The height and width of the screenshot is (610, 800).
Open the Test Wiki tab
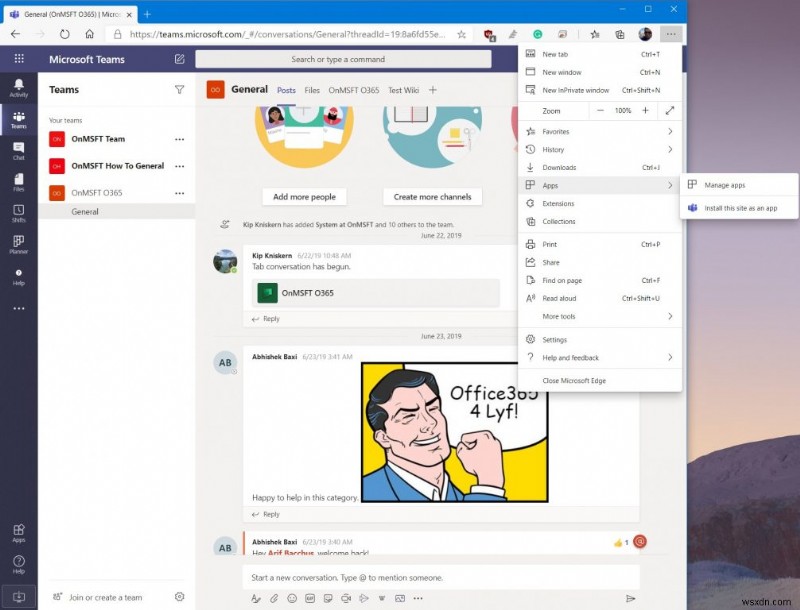(403, 89)
